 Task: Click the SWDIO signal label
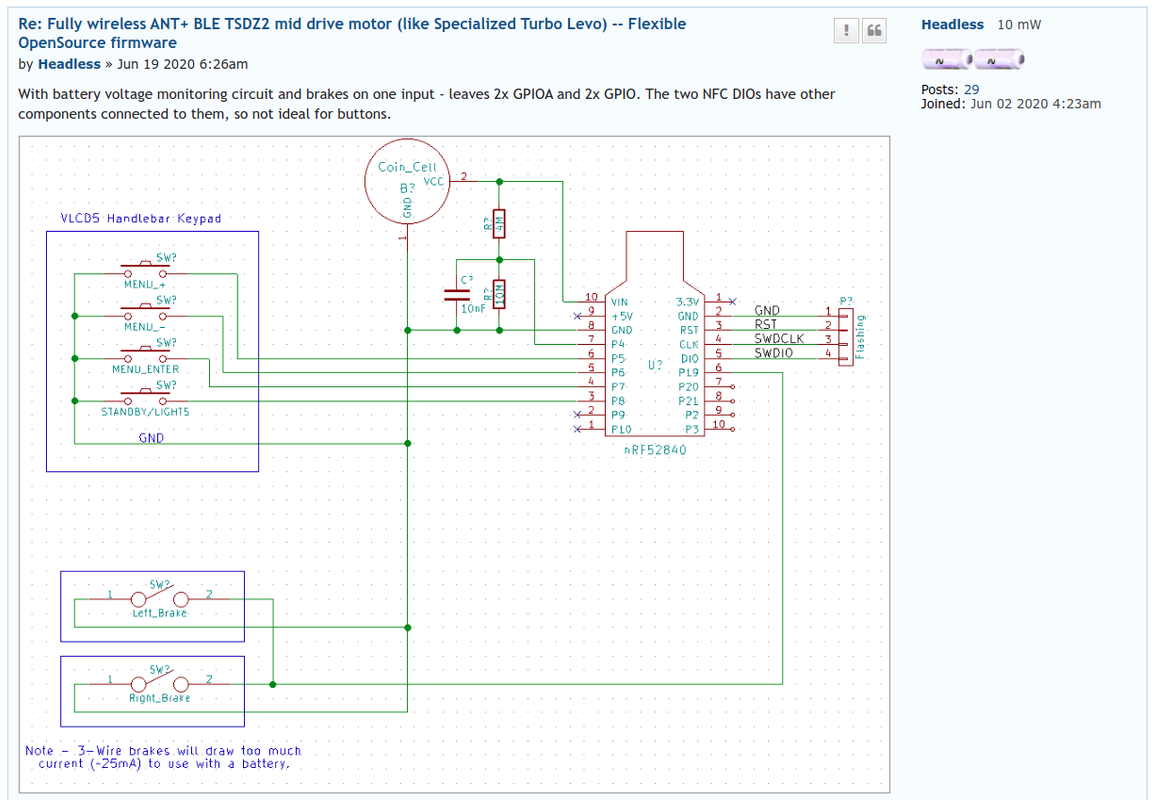tap(774, 353)
